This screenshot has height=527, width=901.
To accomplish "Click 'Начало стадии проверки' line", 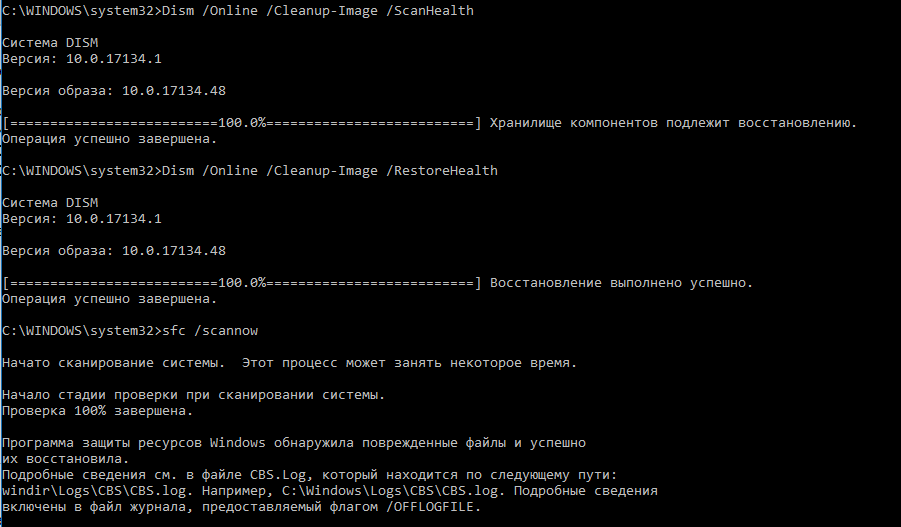I will coord(193,395).
